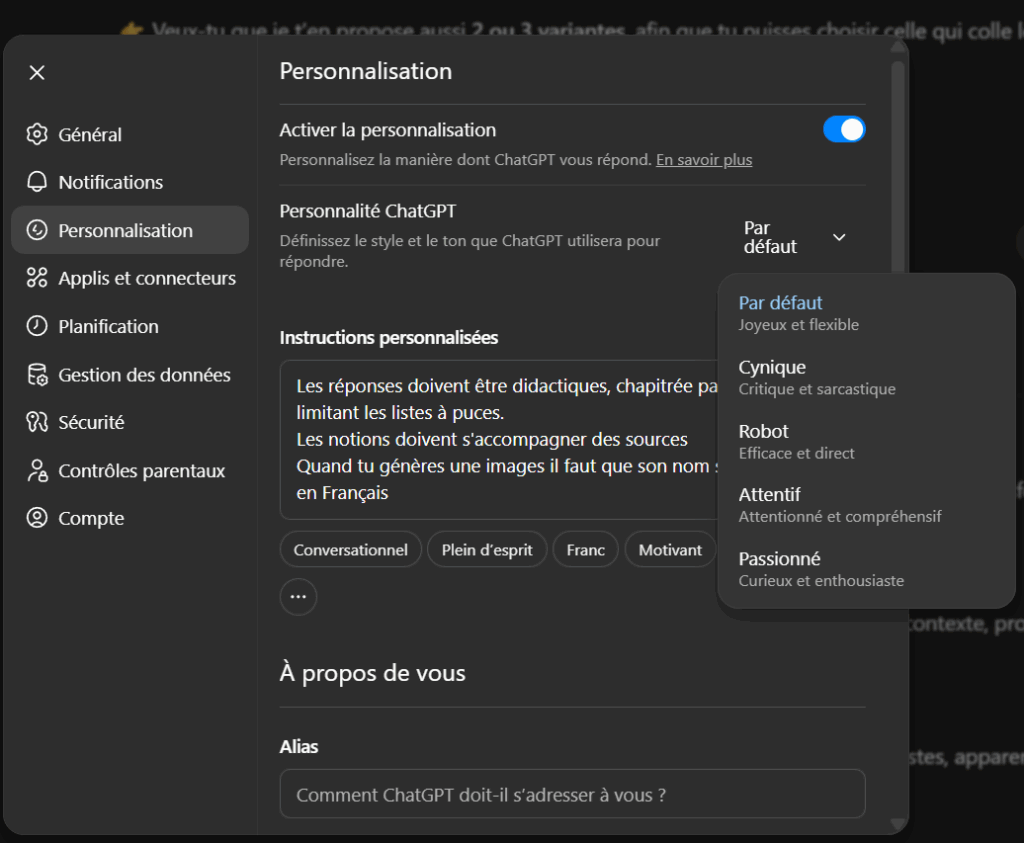Click the Applis et connecteurs icon
Image resolution: width=1024 pixels, height=843 pixels.
(37, 278)
